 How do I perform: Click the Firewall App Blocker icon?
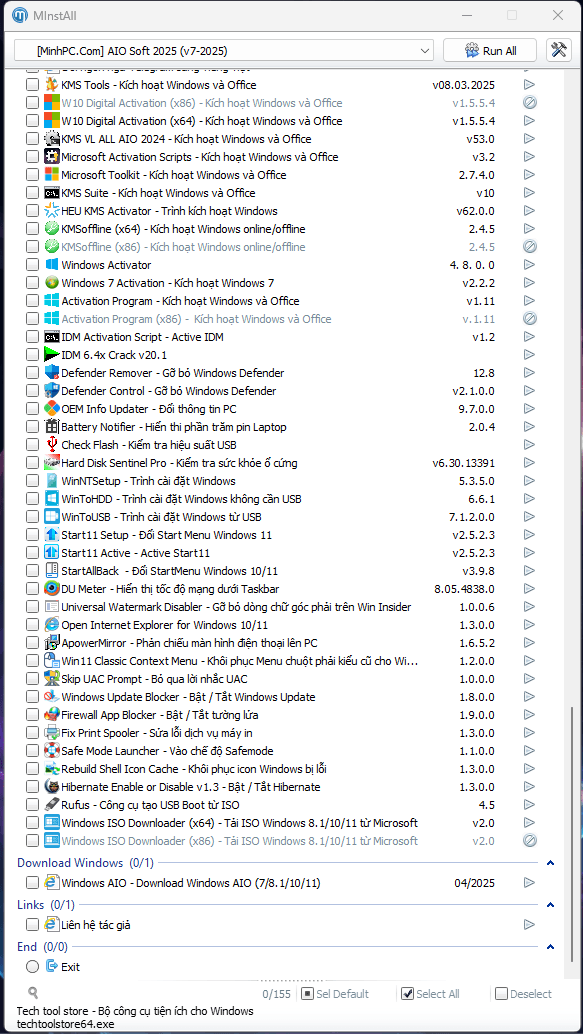pyautogui.click(x=51, y=715)
